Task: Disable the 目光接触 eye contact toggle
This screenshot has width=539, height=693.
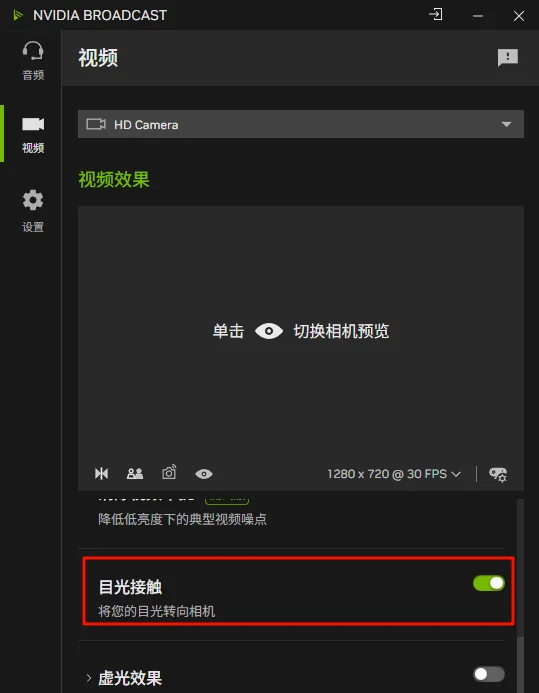Action: (x=489, y=583)
